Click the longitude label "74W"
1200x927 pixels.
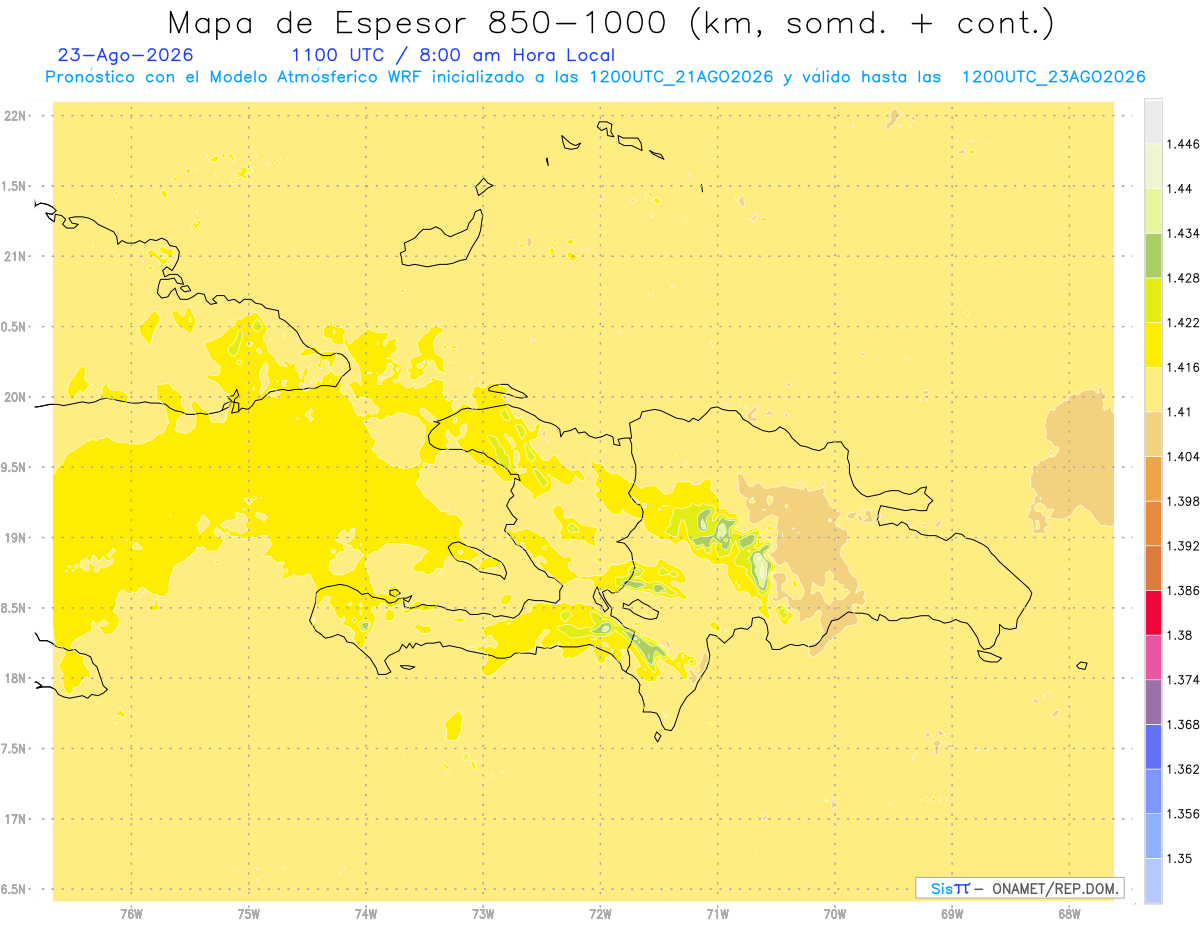point(366,913)
